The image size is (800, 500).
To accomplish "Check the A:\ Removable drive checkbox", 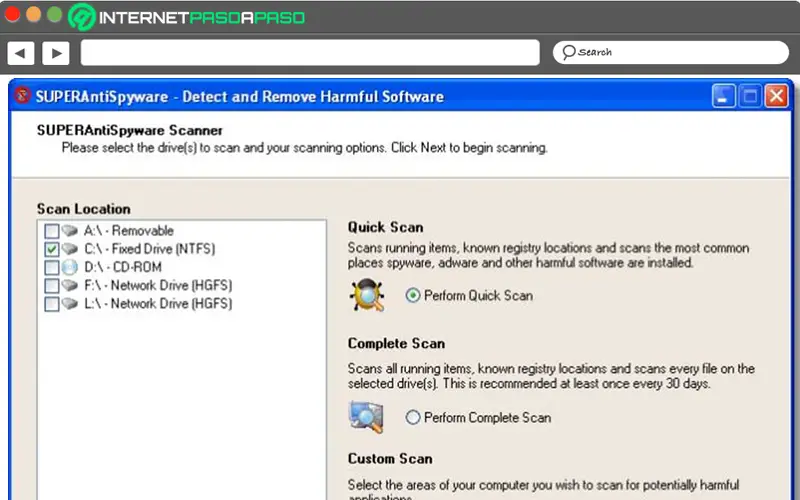I will (52, 231).
